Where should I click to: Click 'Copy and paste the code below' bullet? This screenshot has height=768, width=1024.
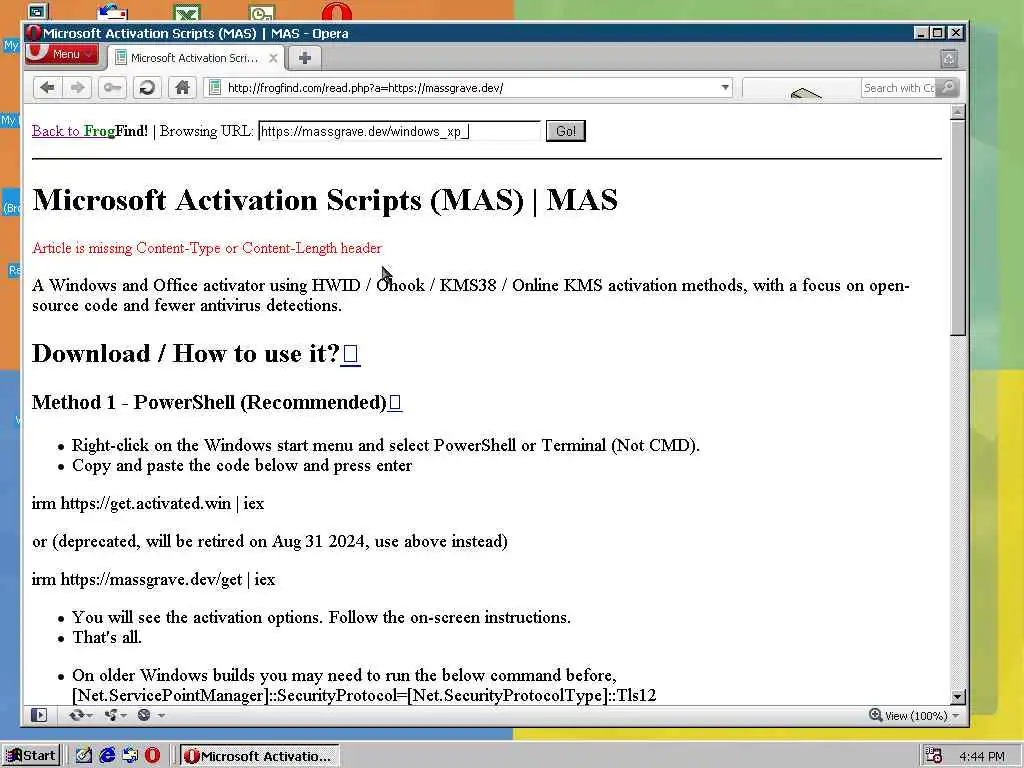[x=242, y=466]
